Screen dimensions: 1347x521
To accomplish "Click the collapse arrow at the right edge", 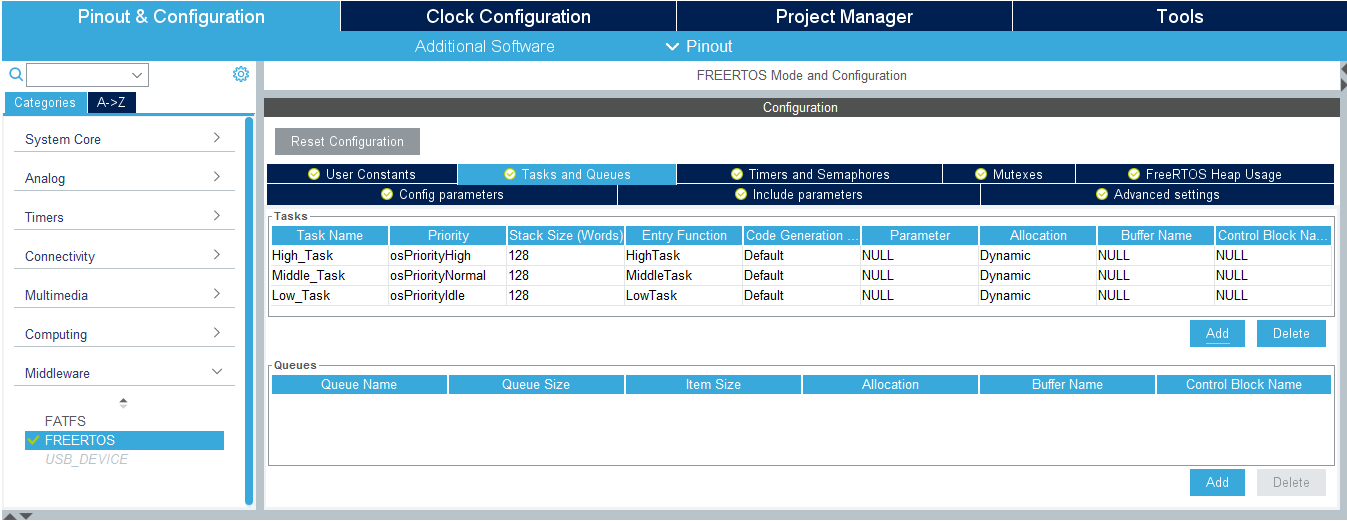I will [1342, 75].
